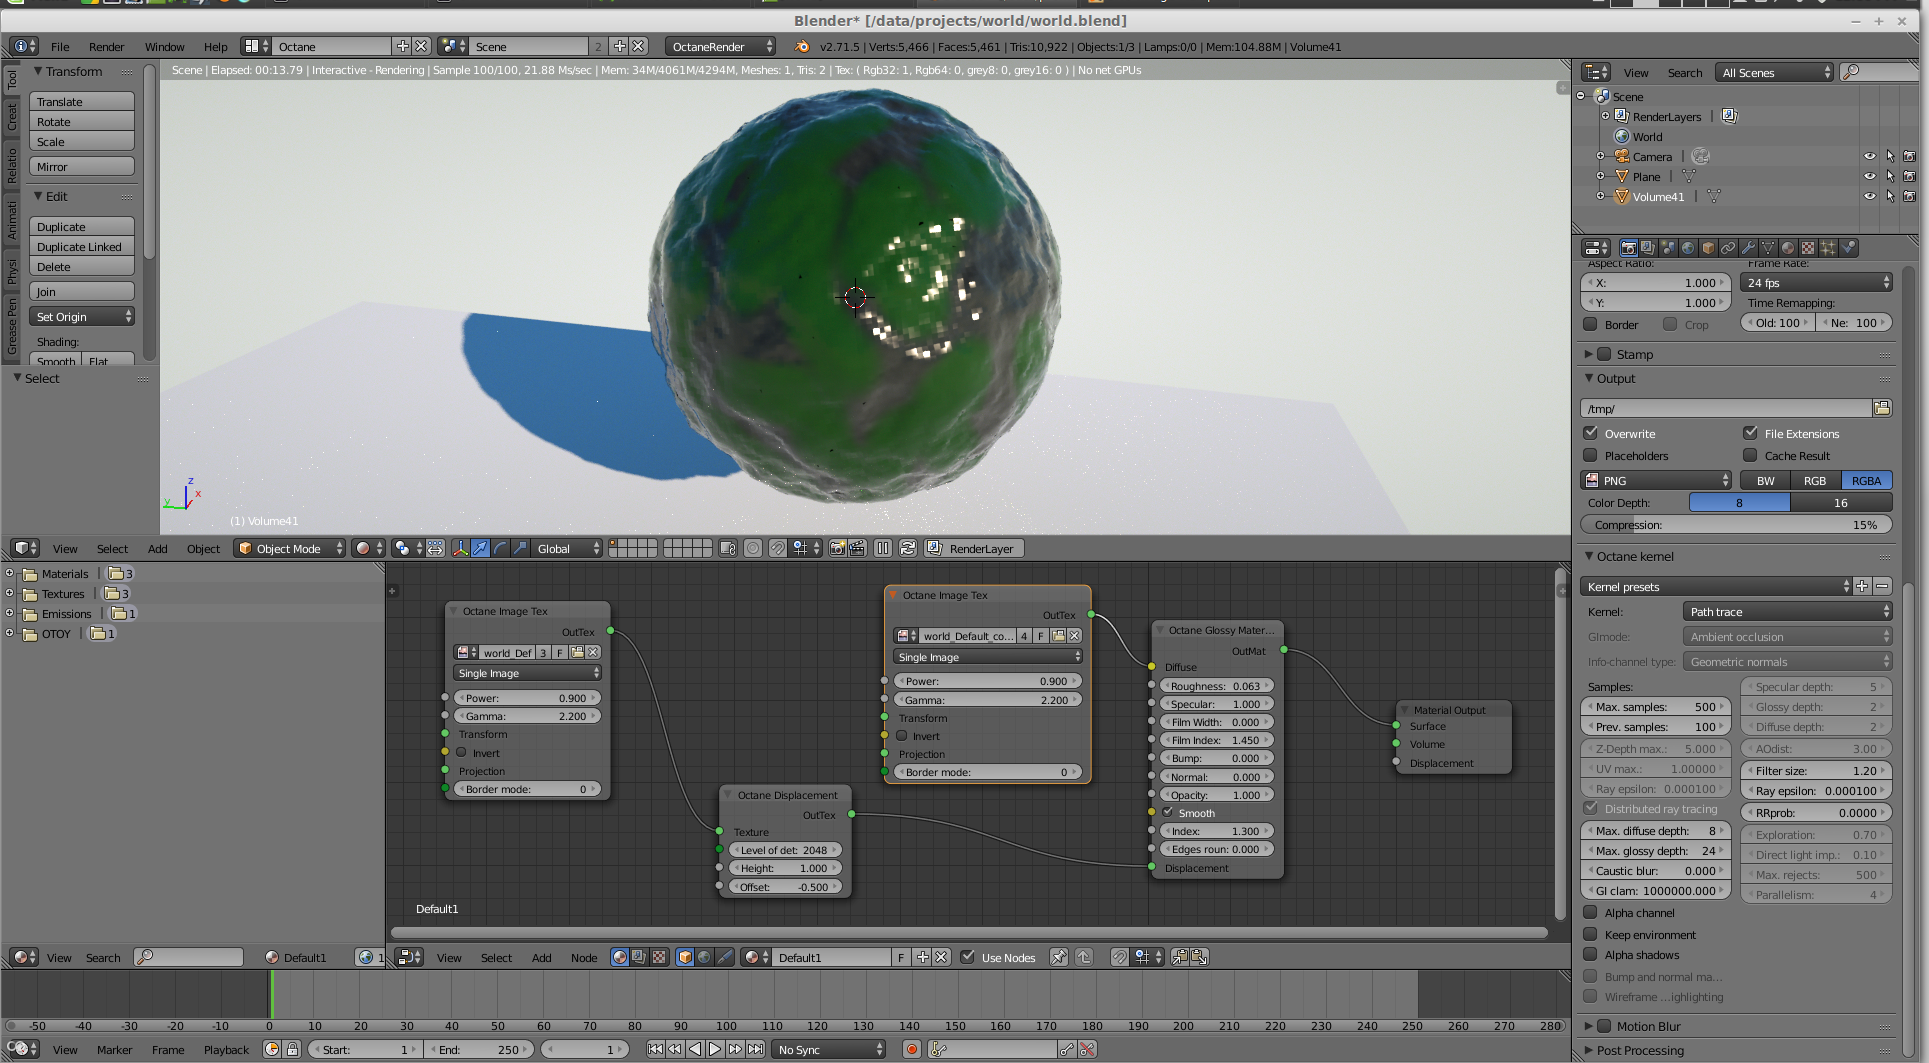
Task: Expand the Motion Blur panel
Action: point(1589,1026)
